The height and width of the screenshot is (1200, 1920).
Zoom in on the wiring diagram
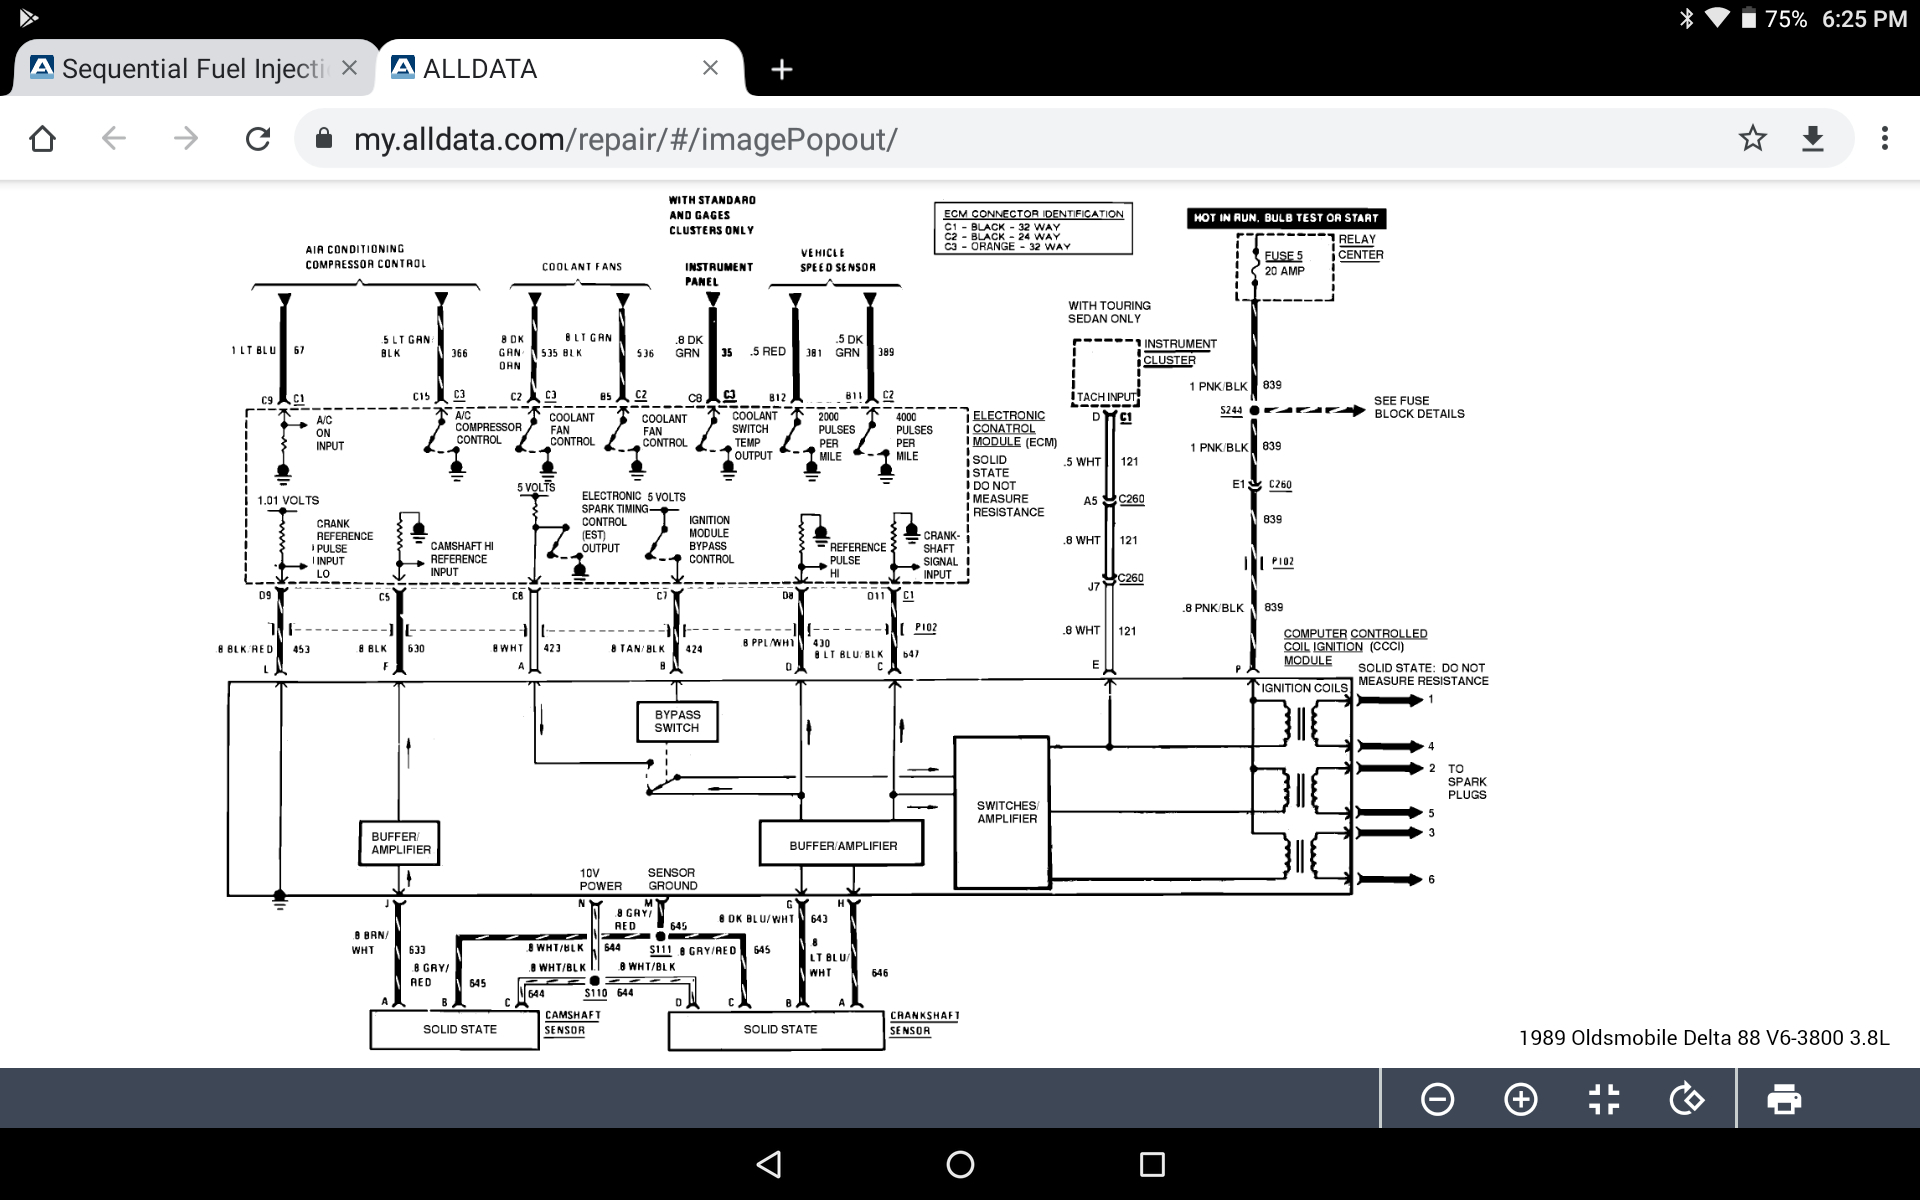coord(1520,1100)
